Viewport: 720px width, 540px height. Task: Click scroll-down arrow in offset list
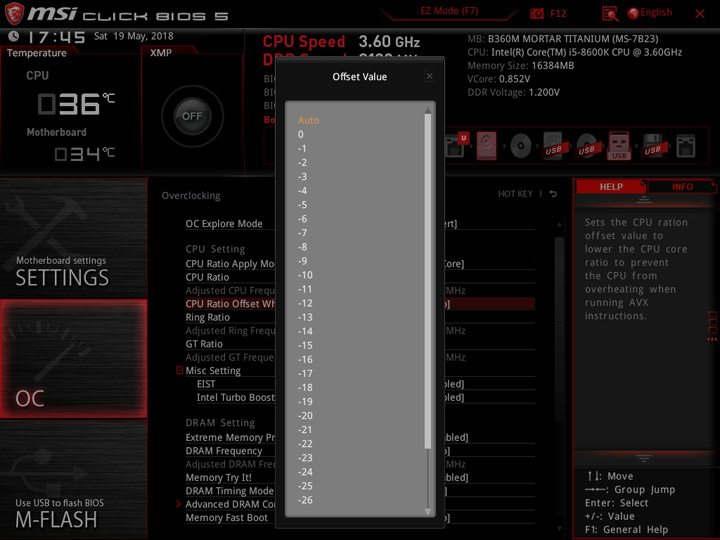pos(428,512)
